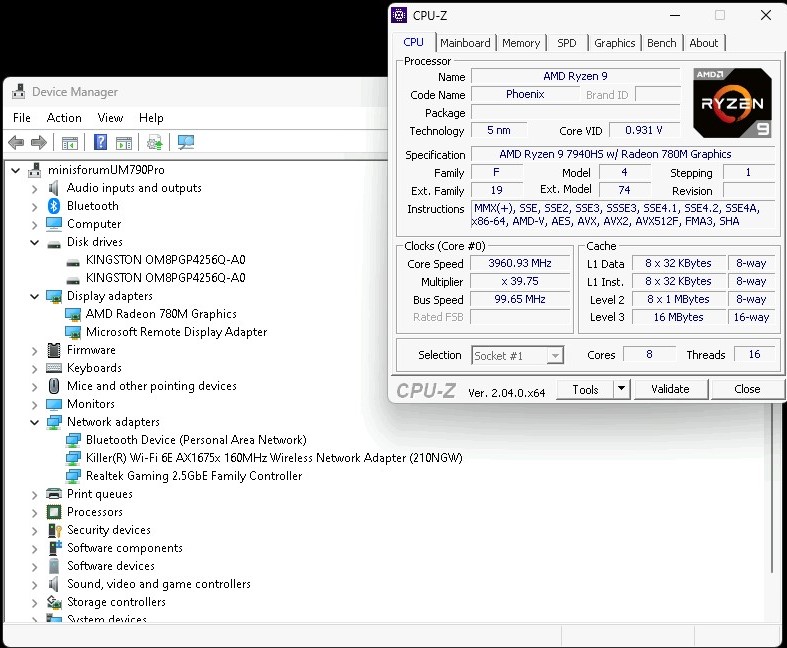Open the Tools dropdown arrow in CPU-Z
787x648 pixels.
pos(621,389)
